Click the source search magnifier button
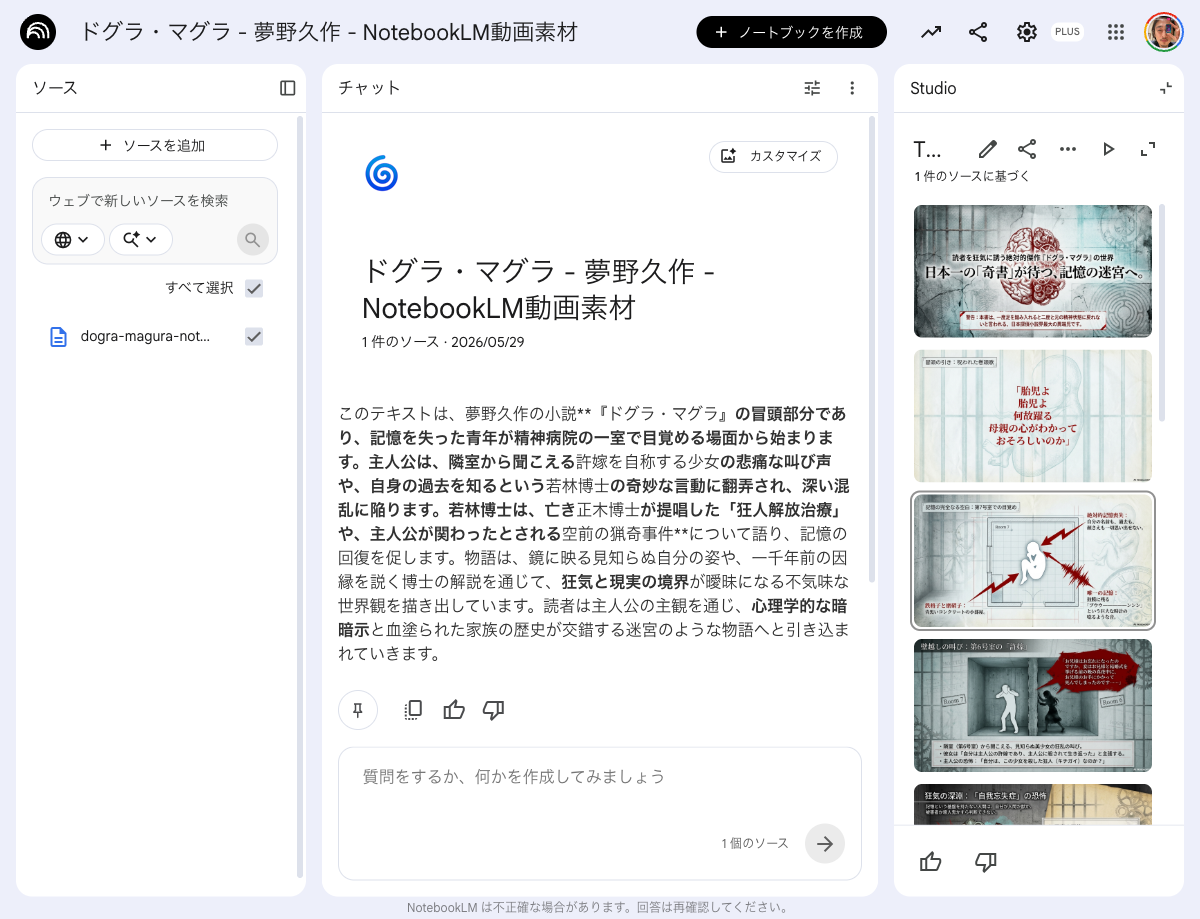This screenshot has width=1200, height=919. coord(253,239)
